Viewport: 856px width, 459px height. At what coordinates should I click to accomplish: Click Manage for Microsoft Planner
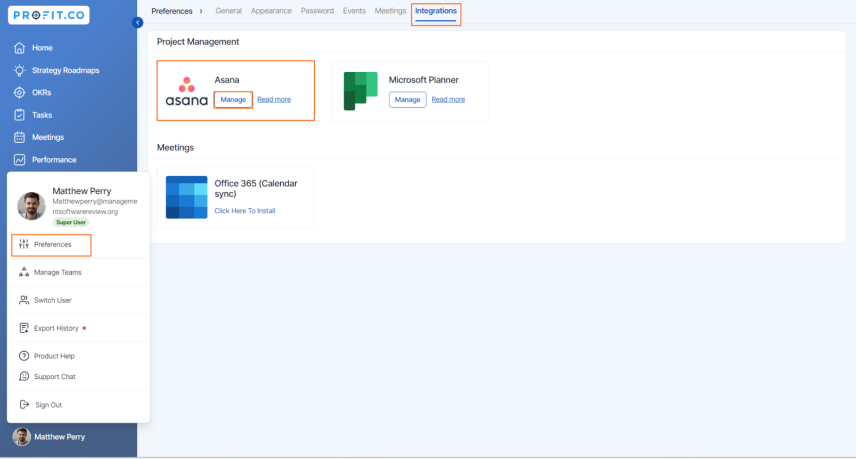(x=407, y=100)
